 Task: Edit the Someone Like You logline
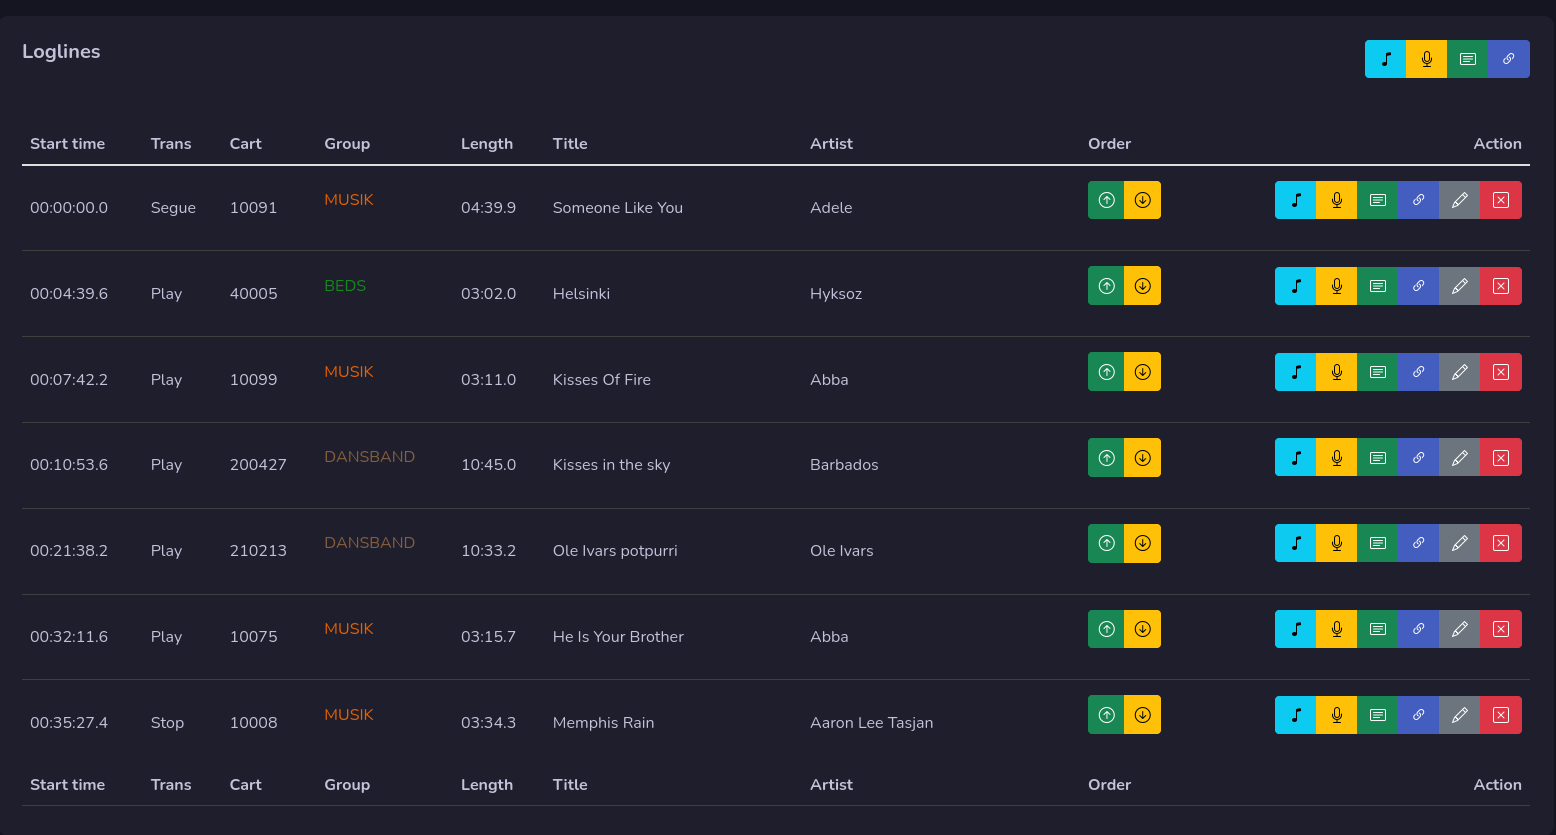[1459, 200]
